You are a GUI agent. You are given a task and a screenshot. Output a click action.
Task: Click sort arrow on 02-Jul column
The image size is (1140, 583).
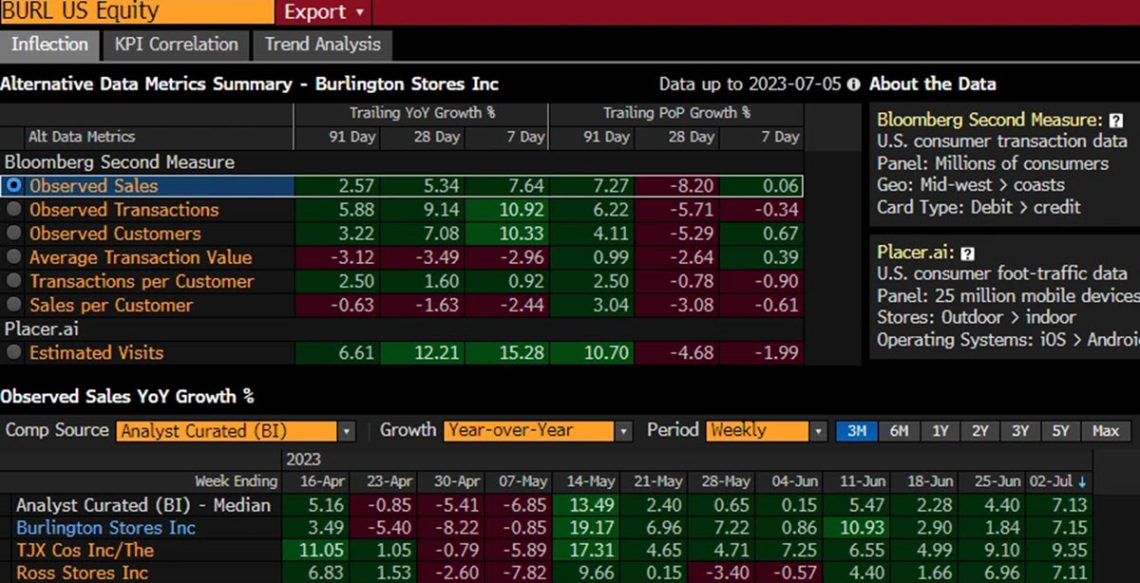tap(1082, 482)
